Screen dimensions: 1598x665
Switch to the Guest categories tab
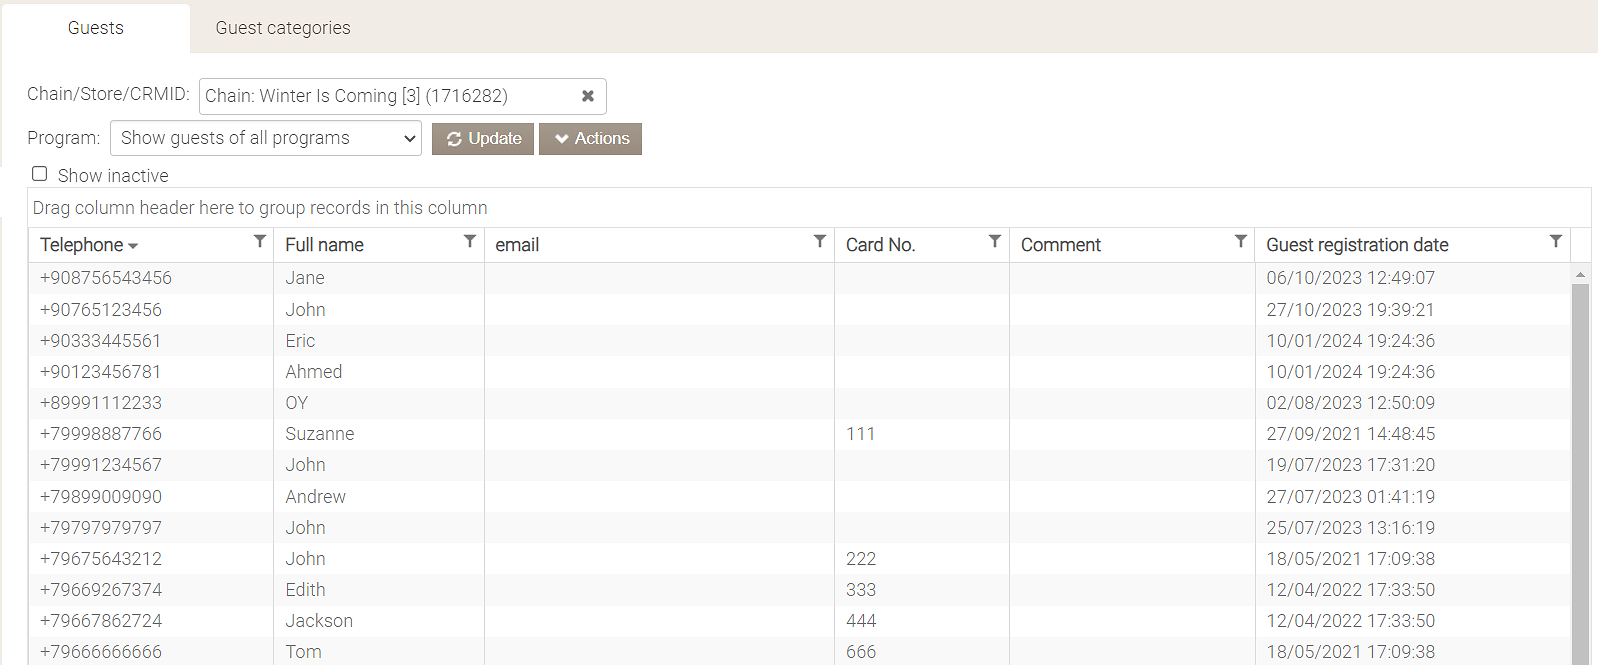[x=283, y=28]
